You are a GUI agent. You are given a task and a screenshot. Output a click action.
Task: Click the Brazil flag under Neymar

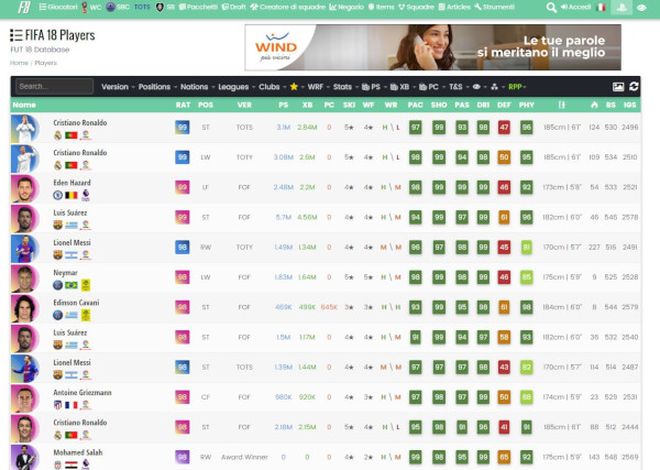pos(71,285)
